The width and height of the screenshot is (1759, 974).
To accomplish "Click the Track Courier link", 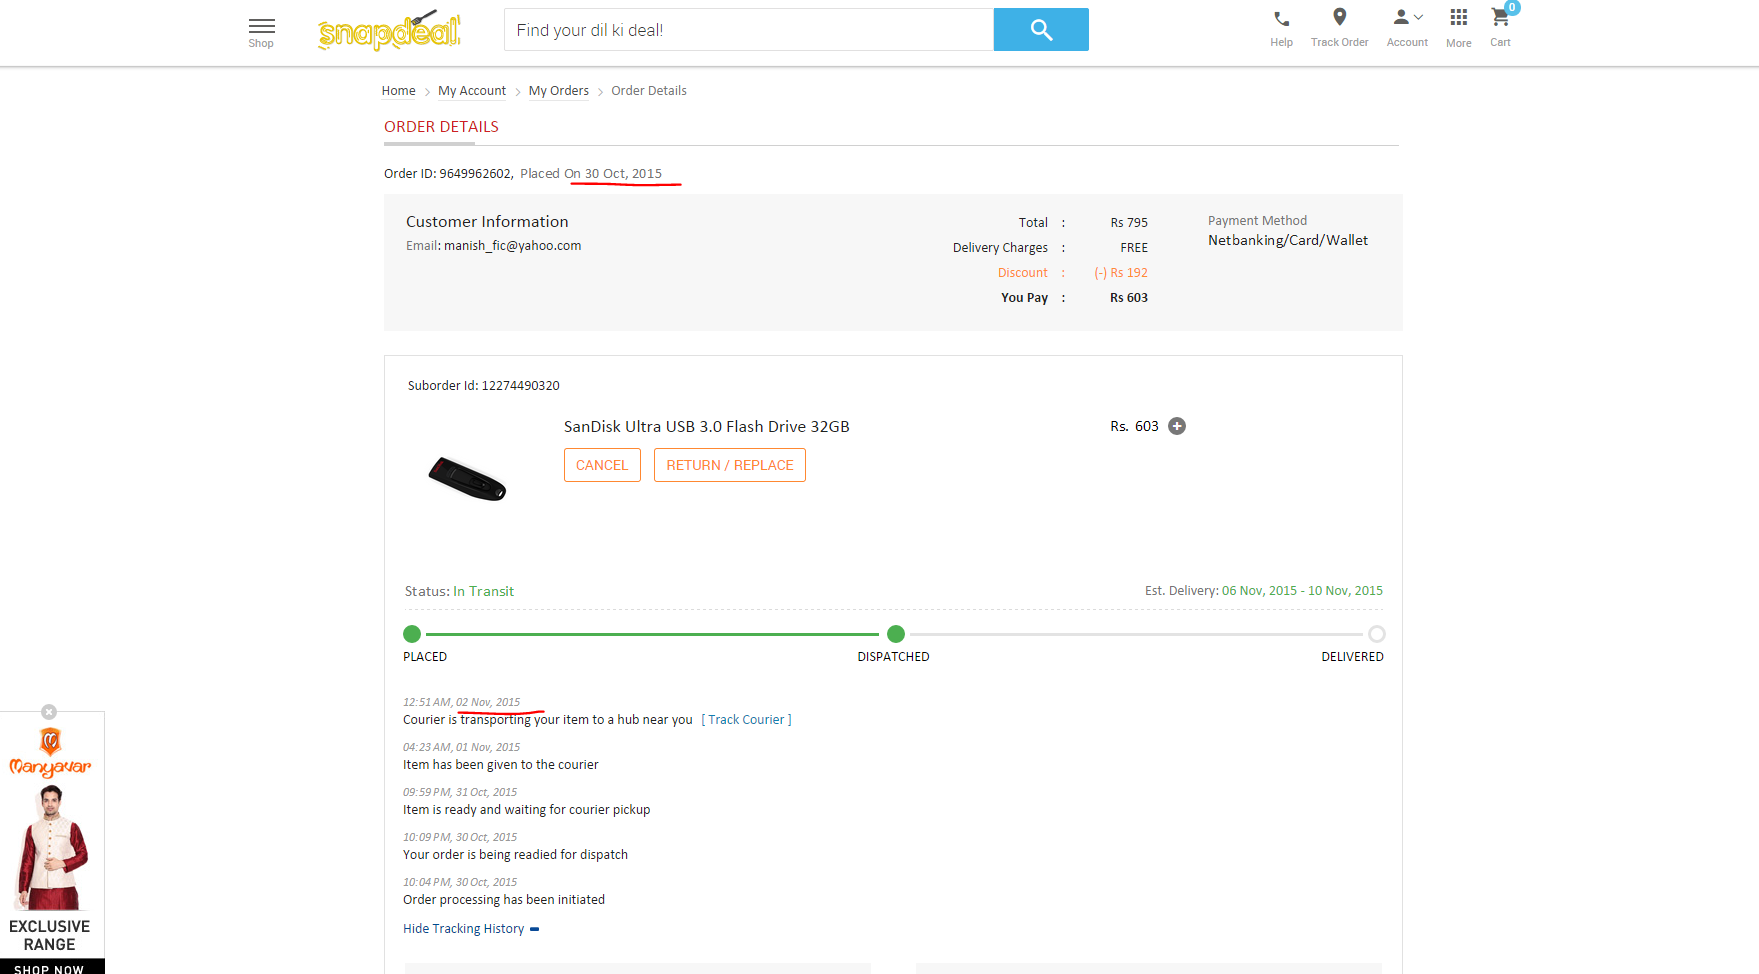I will [x=746, y=720].
